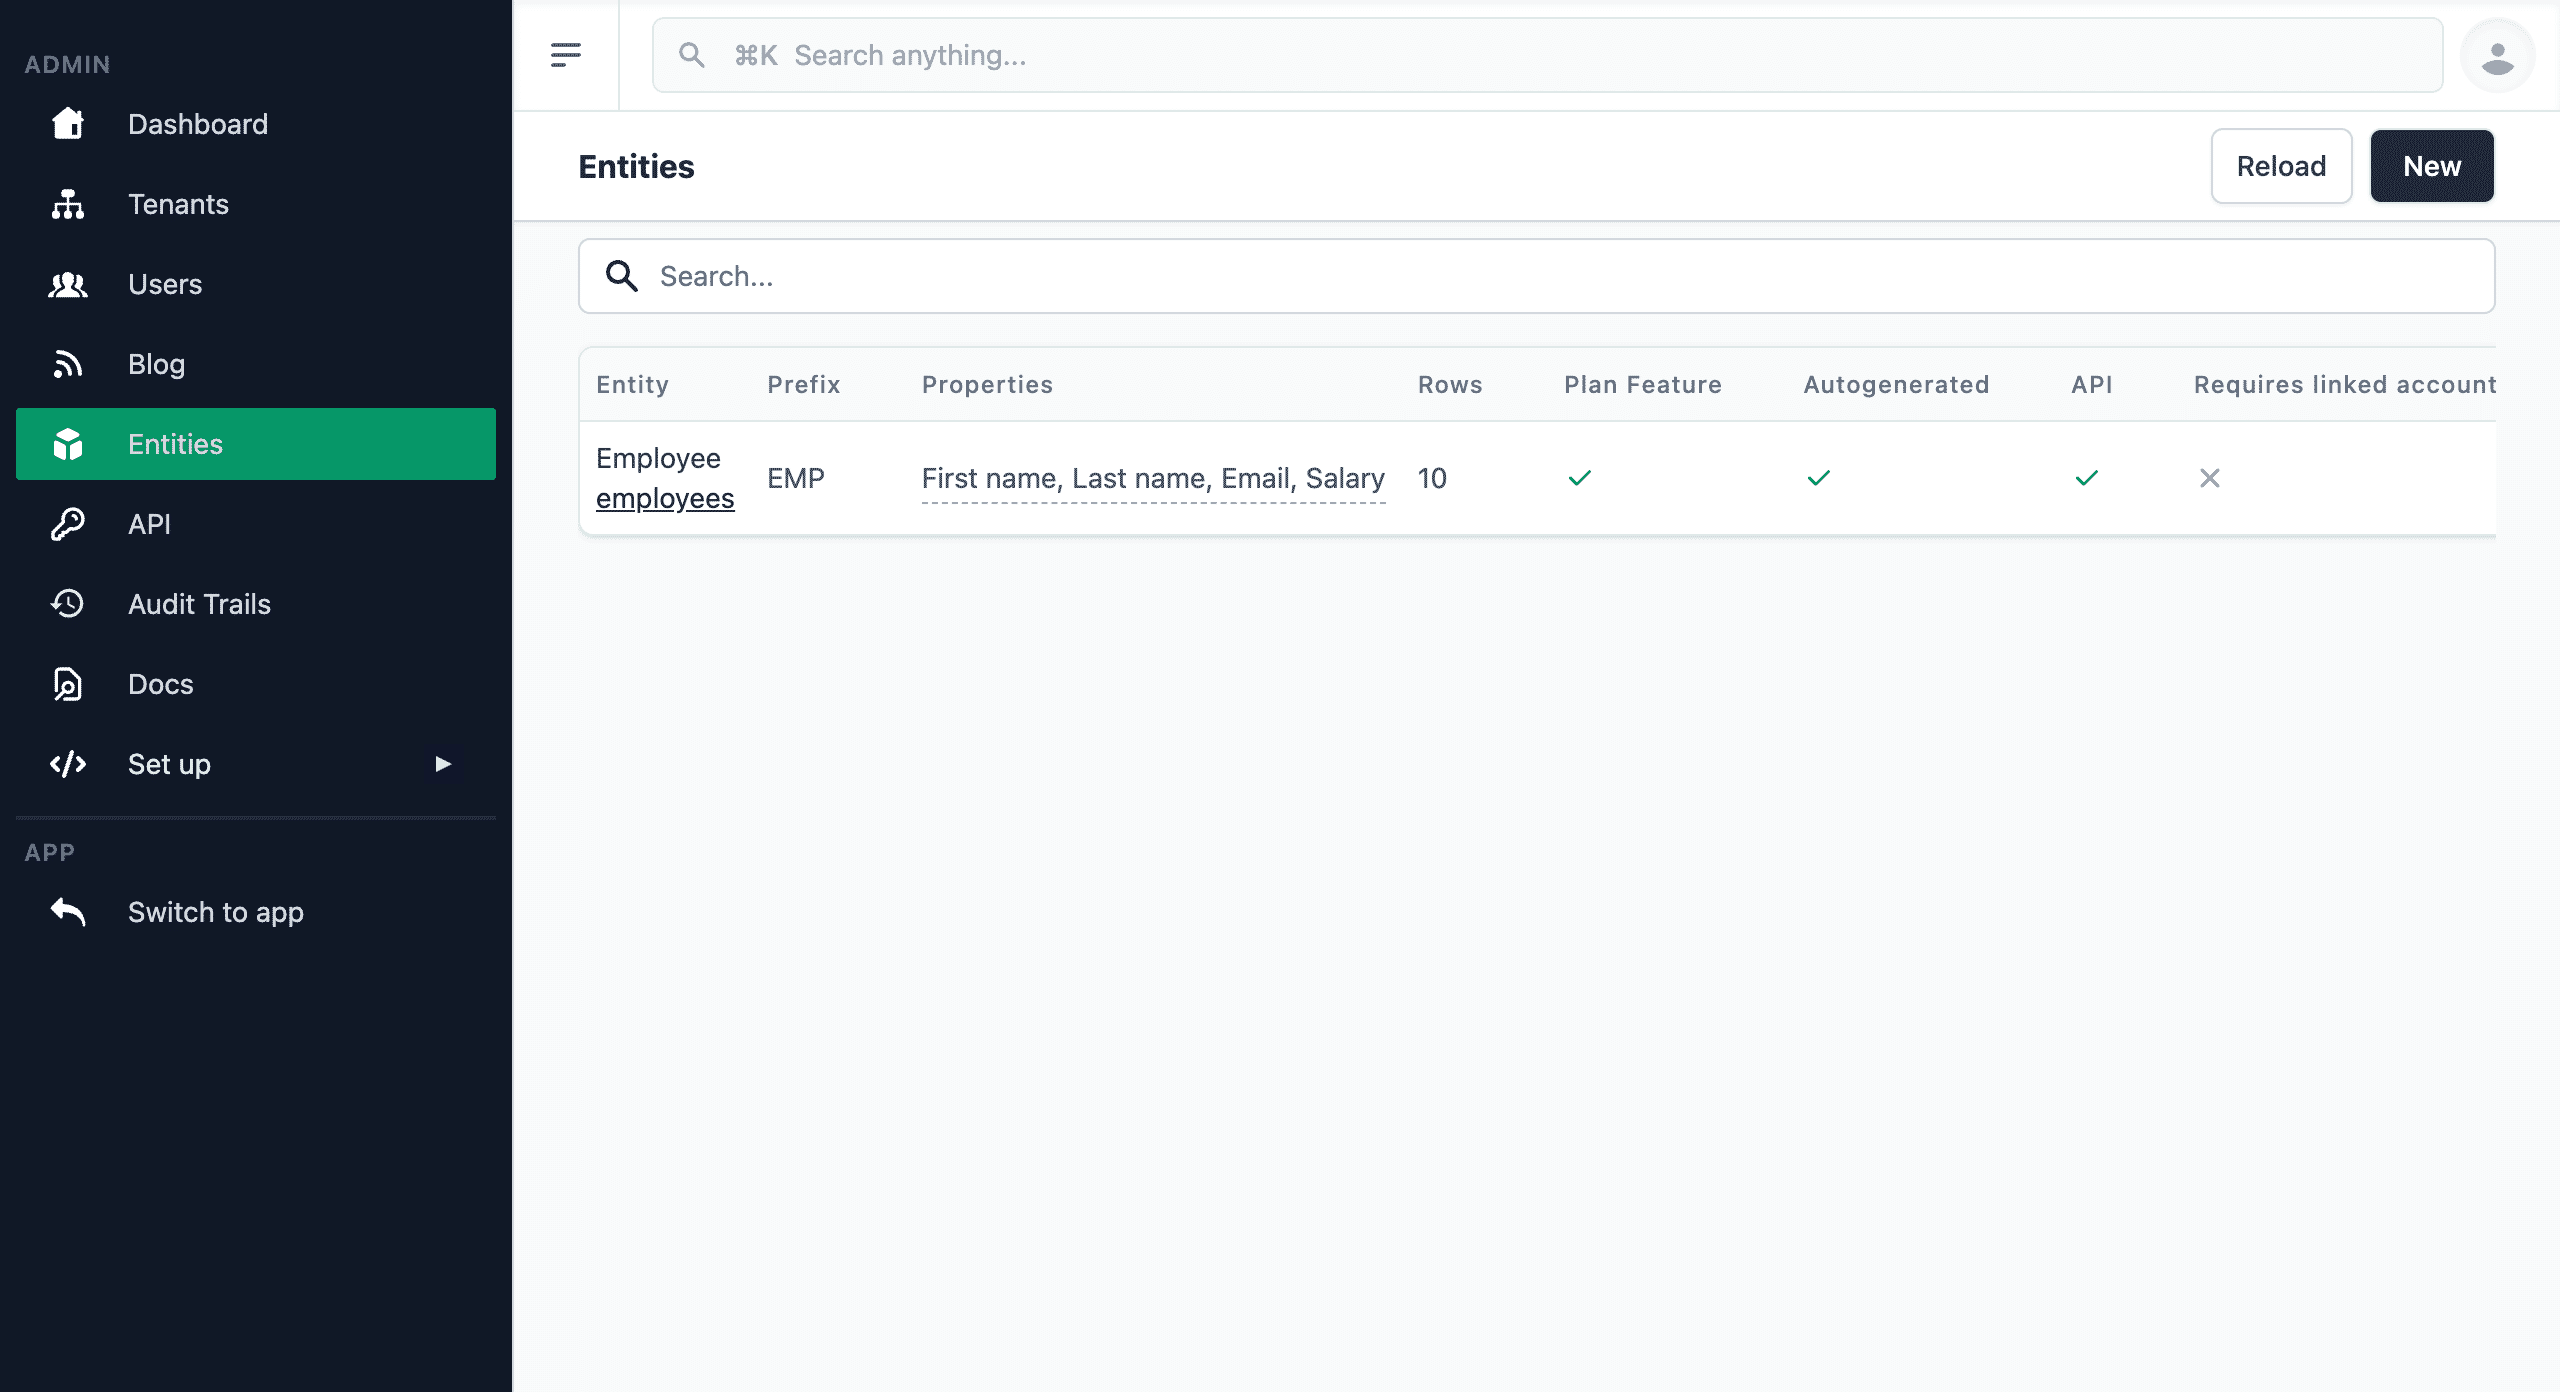Click the properties list First name, Last name, Email, Salary
This screenshot has height=1392, width=2560.
tap(1153, 478)
